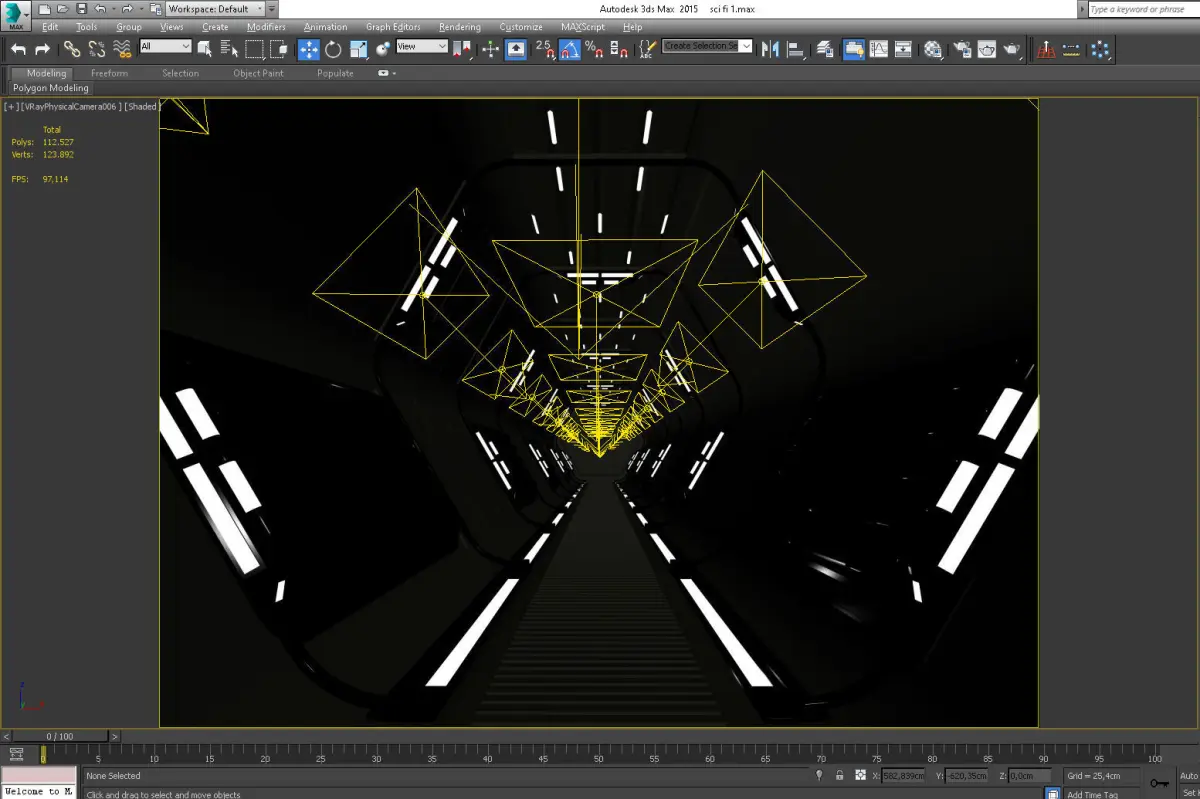This screenshot has height=799, width=1200.
Task: Open the Curve Editor icon
Action: 879,48
